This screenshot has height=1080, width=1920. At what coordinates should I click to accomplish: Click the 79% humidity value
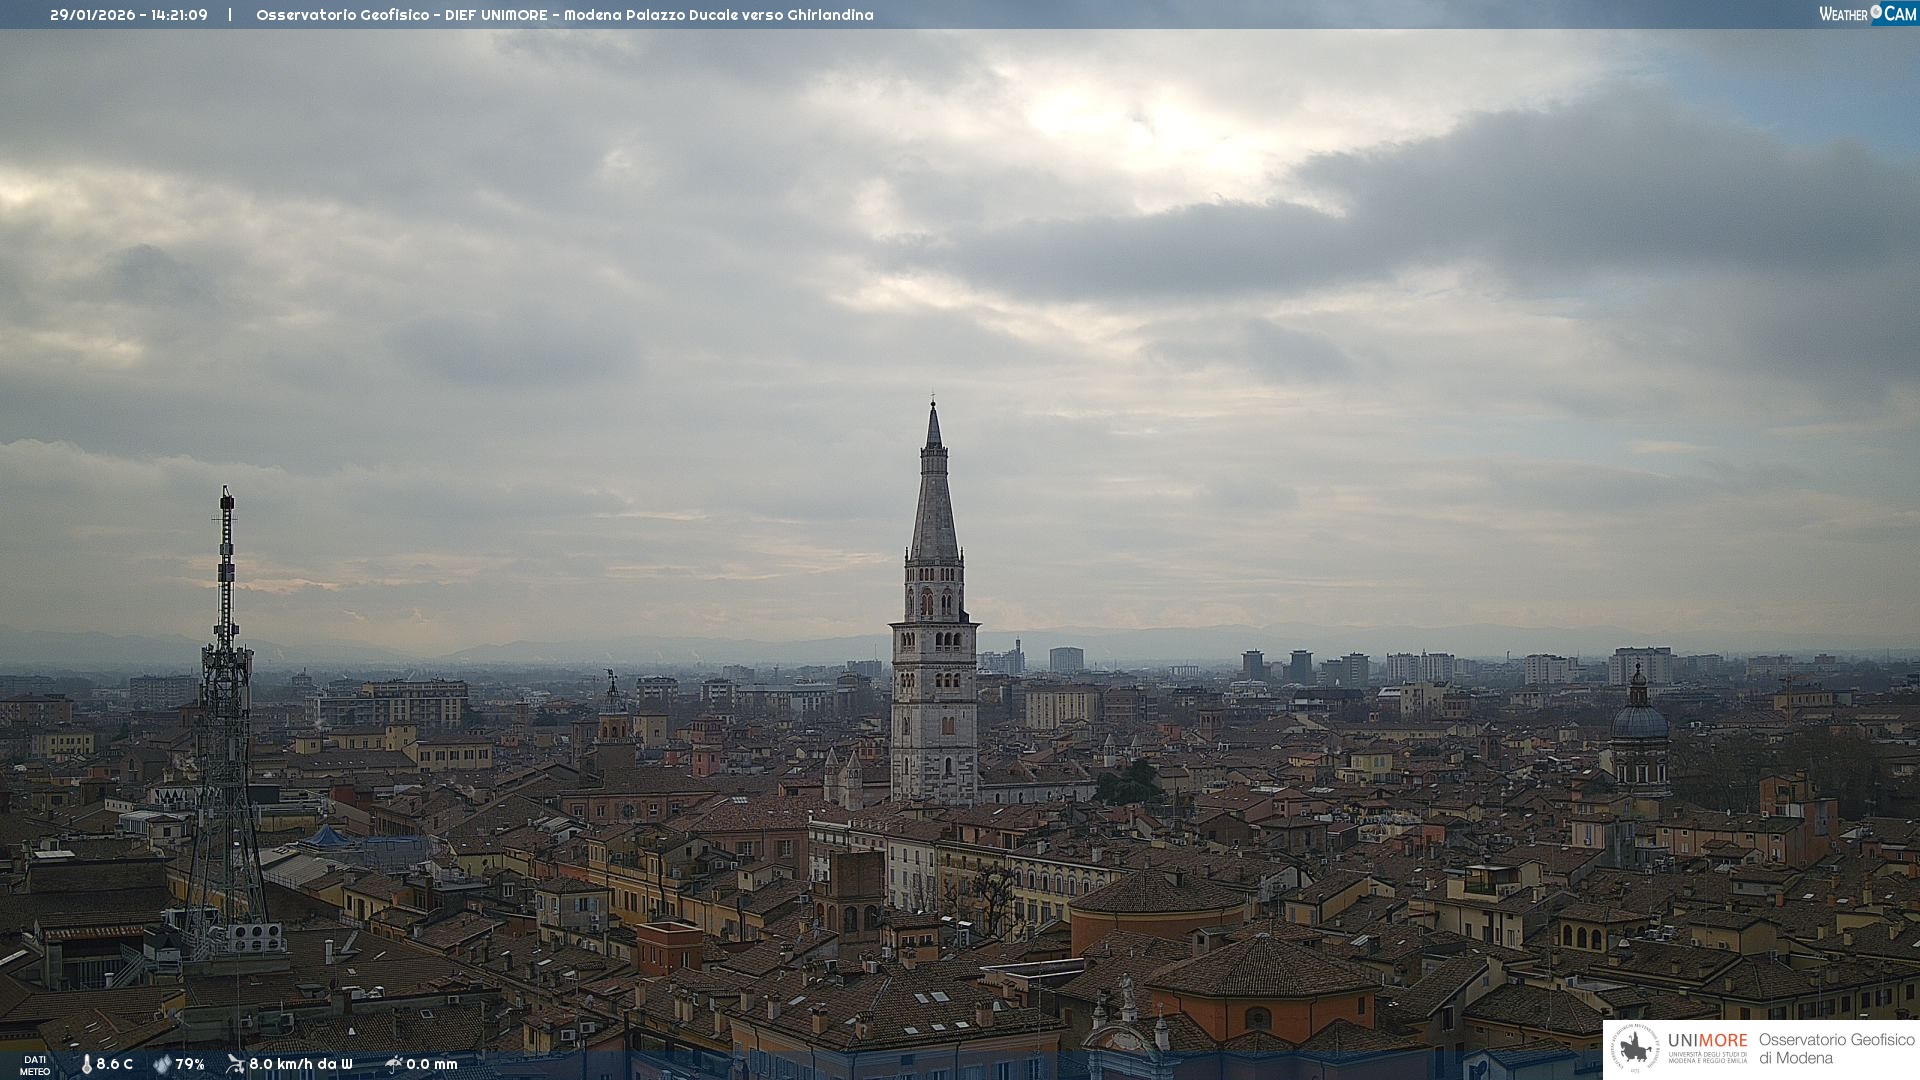click(190, 1065)
